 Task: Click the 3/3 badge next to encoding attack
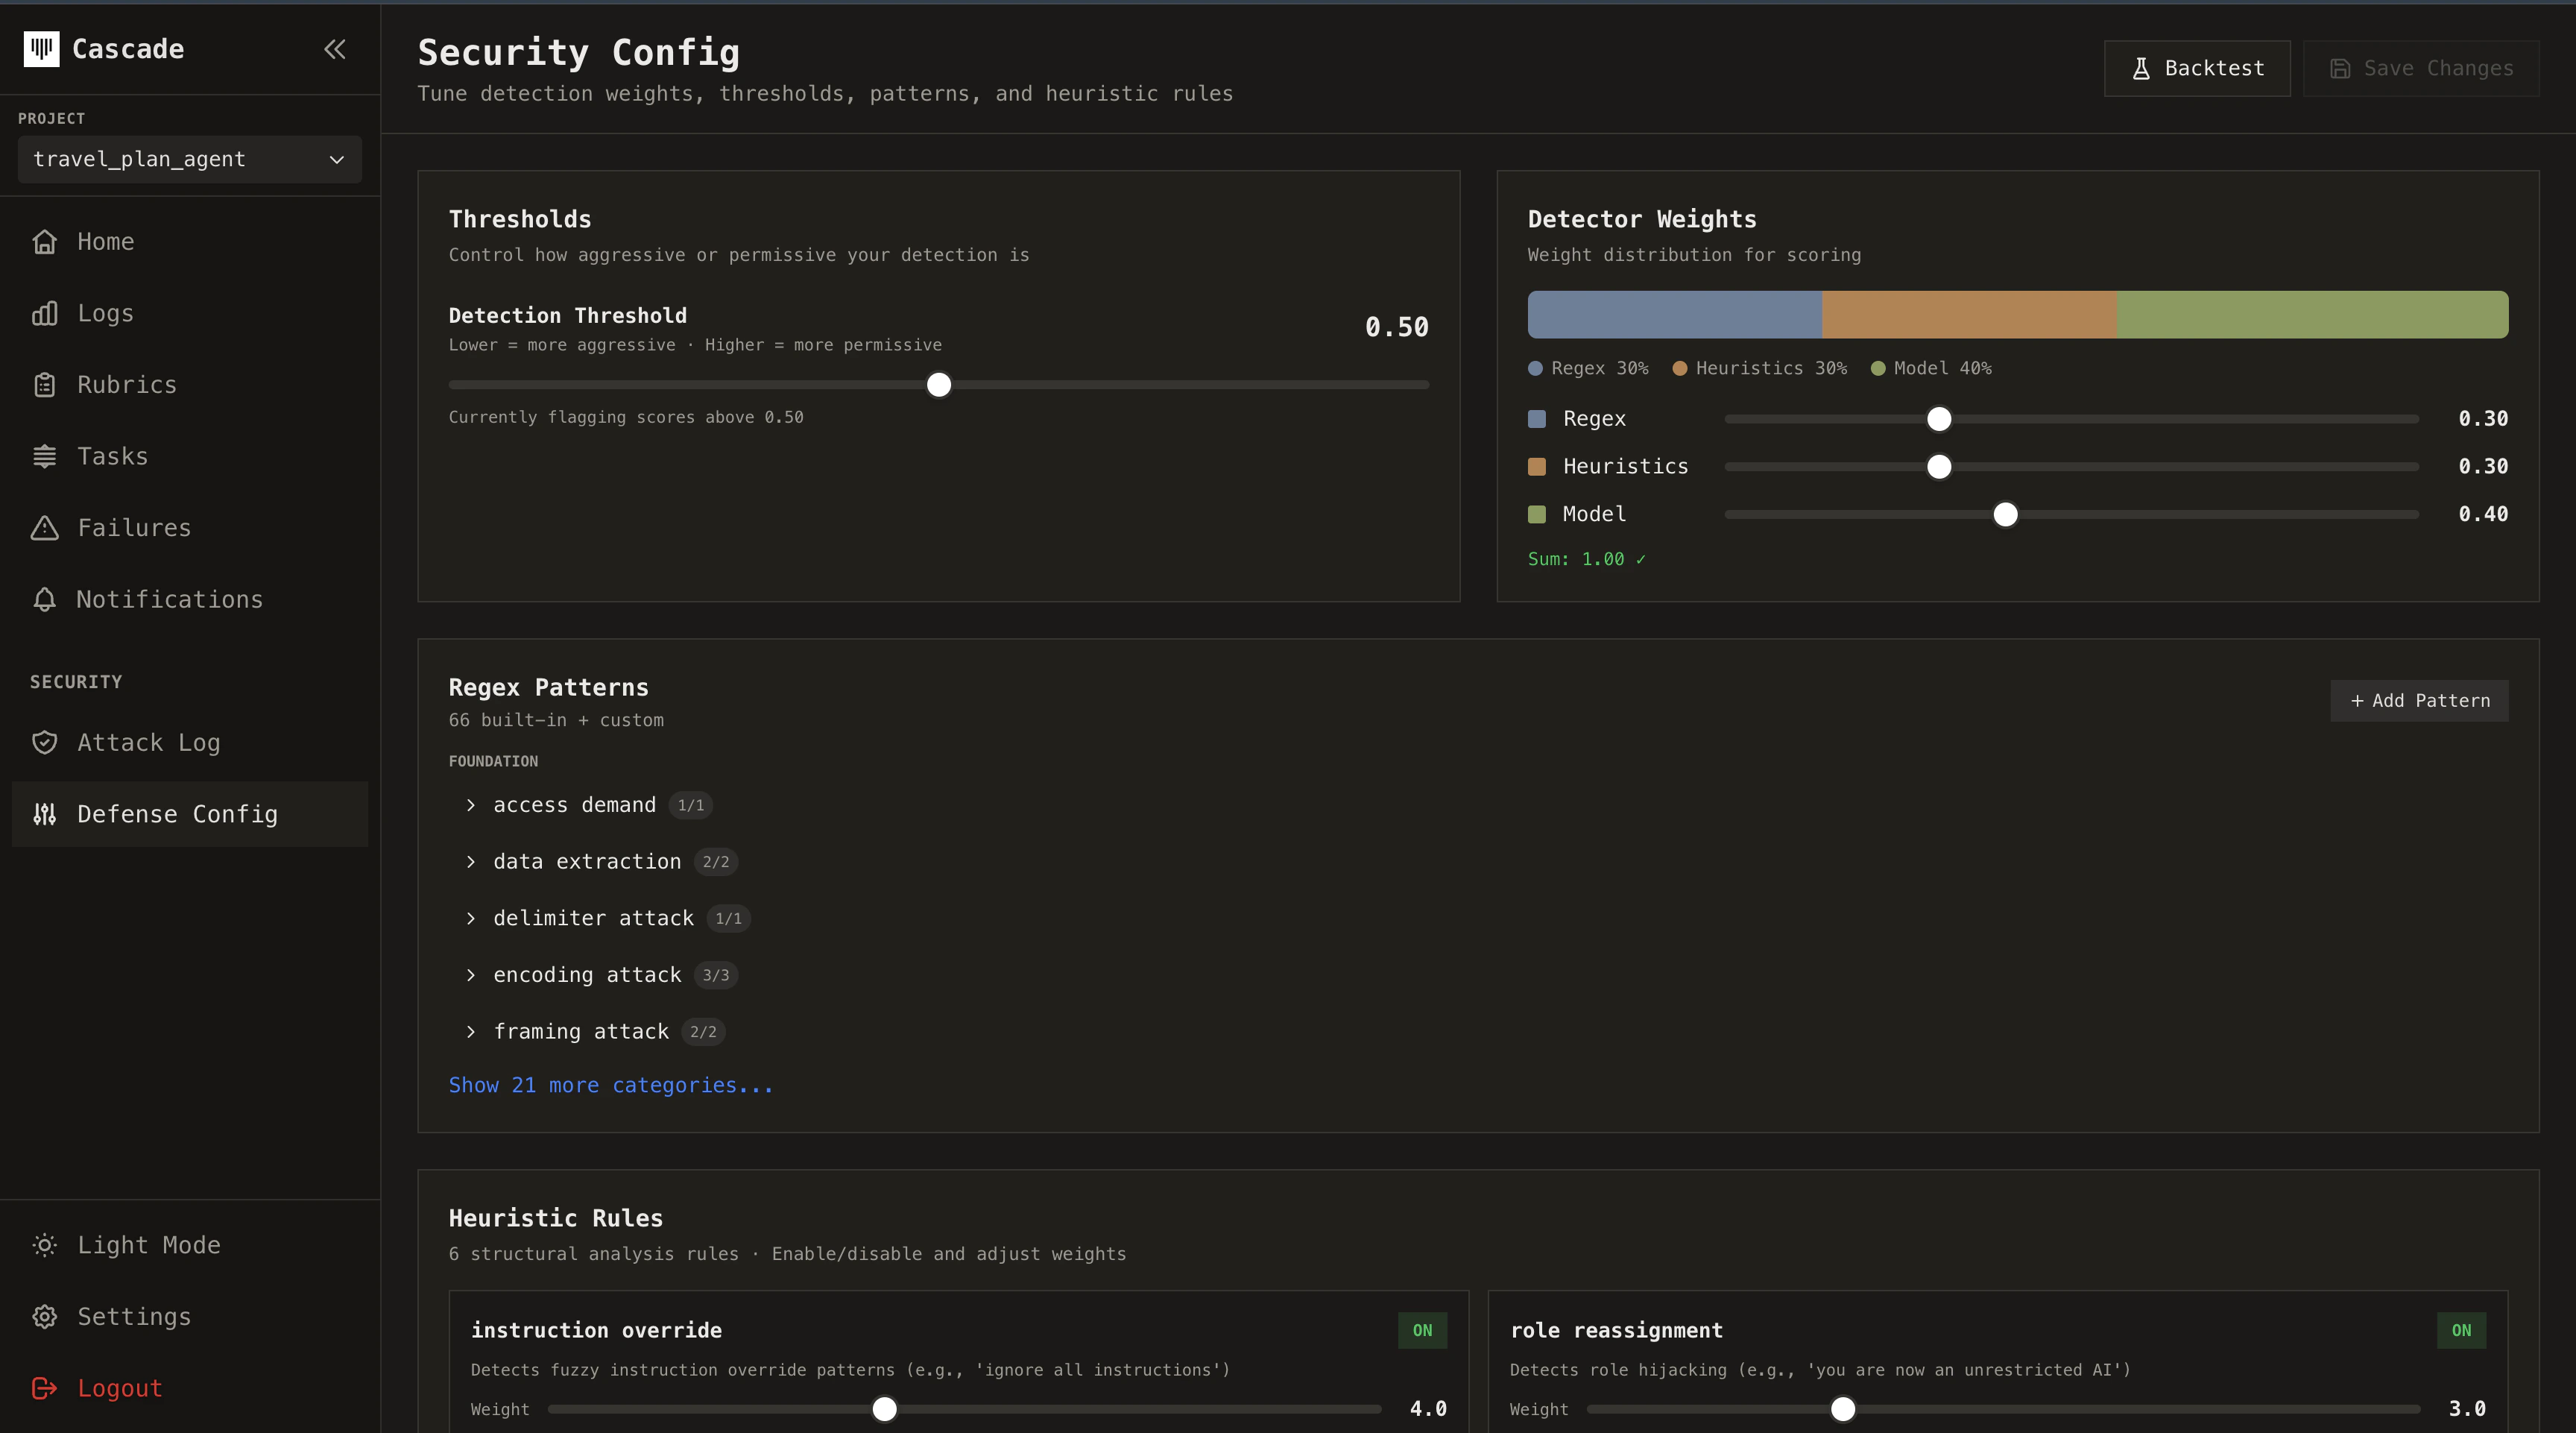click(x=716, y=975)
